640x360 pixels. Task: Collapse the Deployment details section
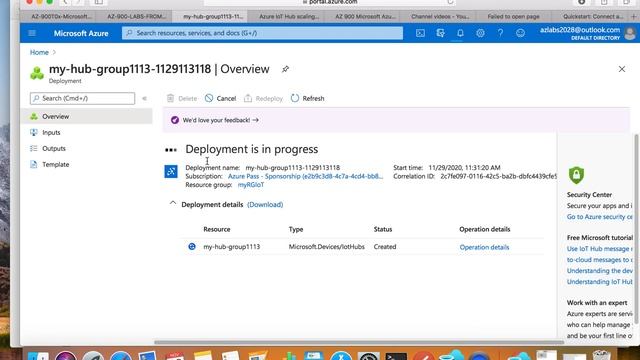pyautogui.click(x=173, y=203)
